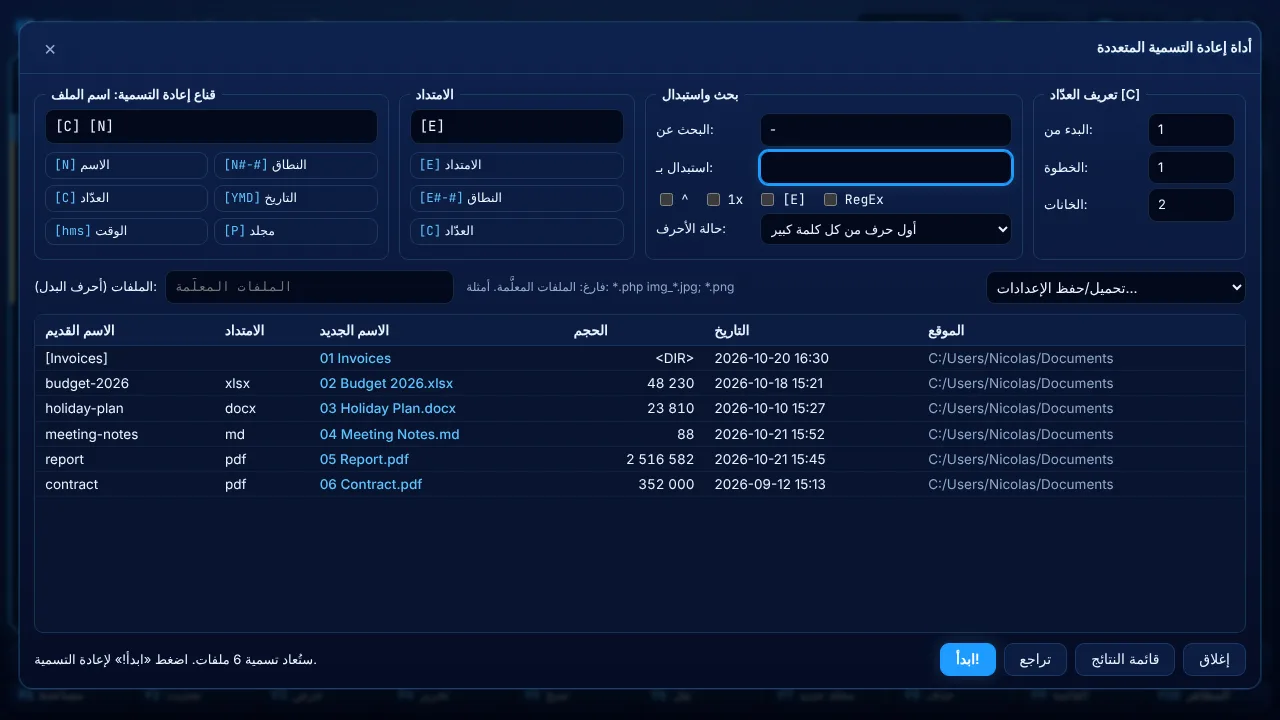Insert [C] العدّاد counter in filename mask
1280x720 pixels.
point(126,198)
